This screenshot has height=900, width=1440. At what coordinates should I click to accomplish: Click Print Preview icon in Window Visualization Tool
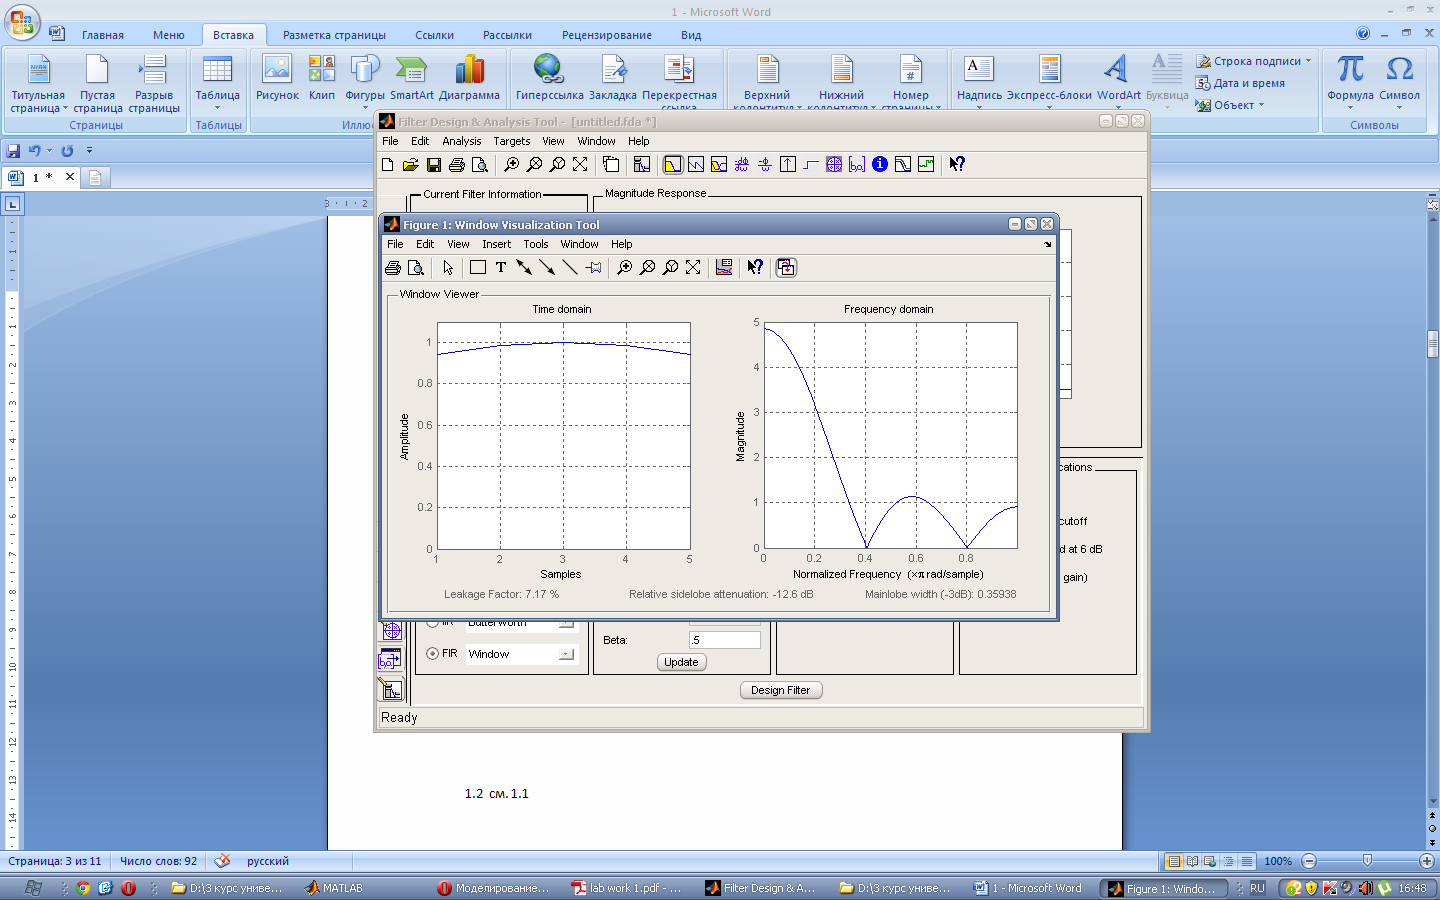pyautogui.click(x=416, y=268)
